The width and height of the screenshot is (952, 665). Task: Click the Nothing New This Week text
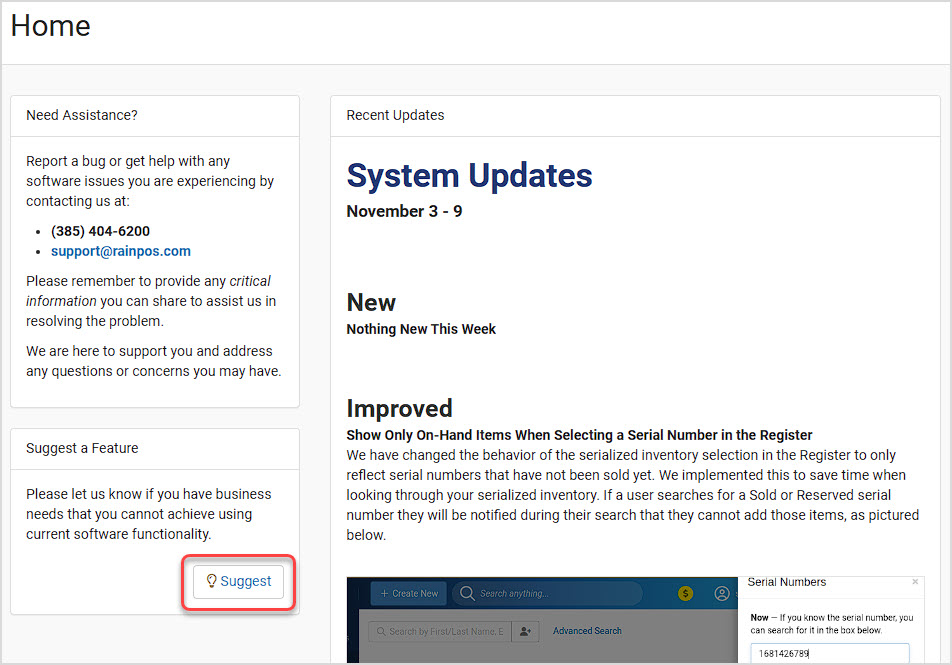point(421,329)
